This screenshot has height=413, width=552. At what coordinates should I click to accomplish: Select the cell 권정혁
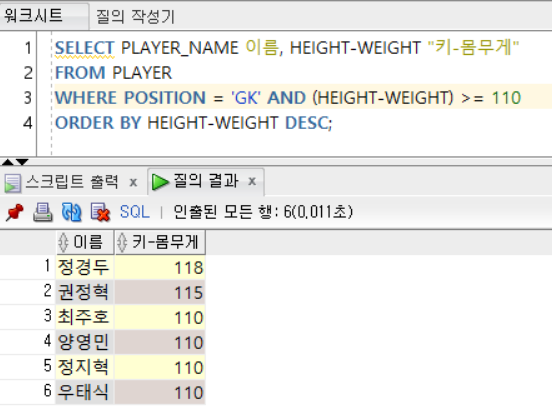point(84,292)
